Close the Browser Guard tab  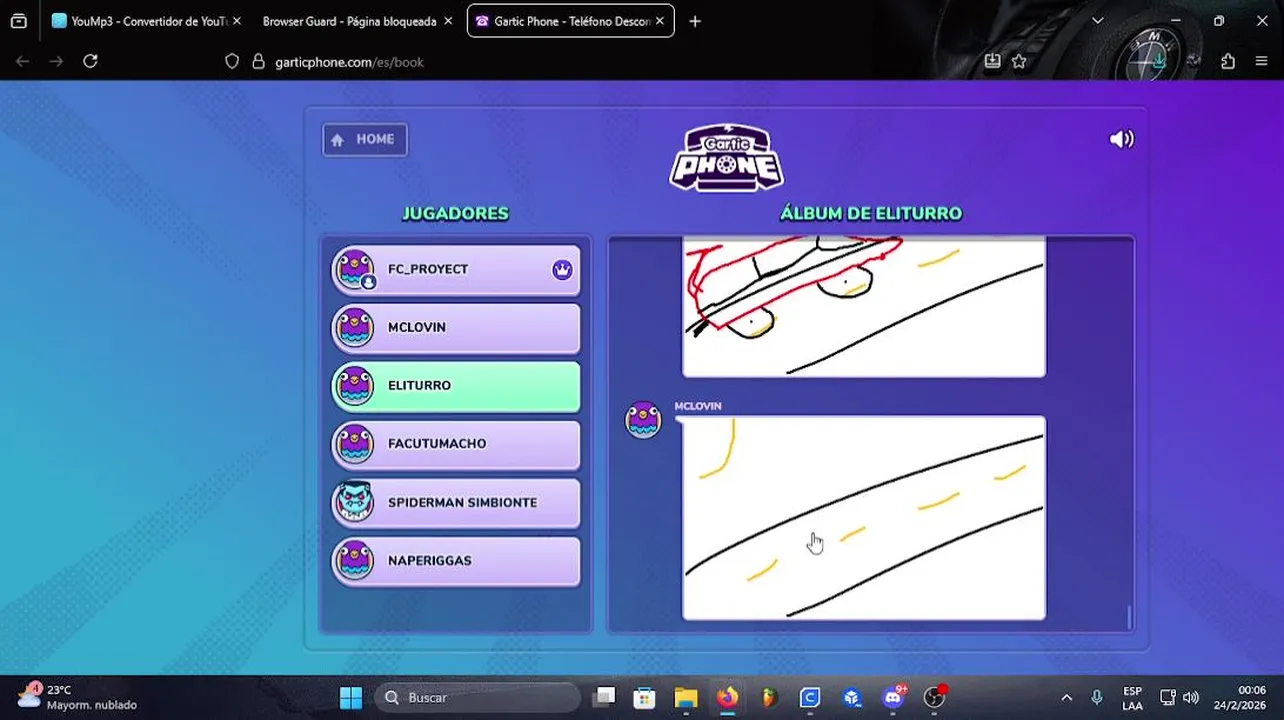tap(447, 21)
